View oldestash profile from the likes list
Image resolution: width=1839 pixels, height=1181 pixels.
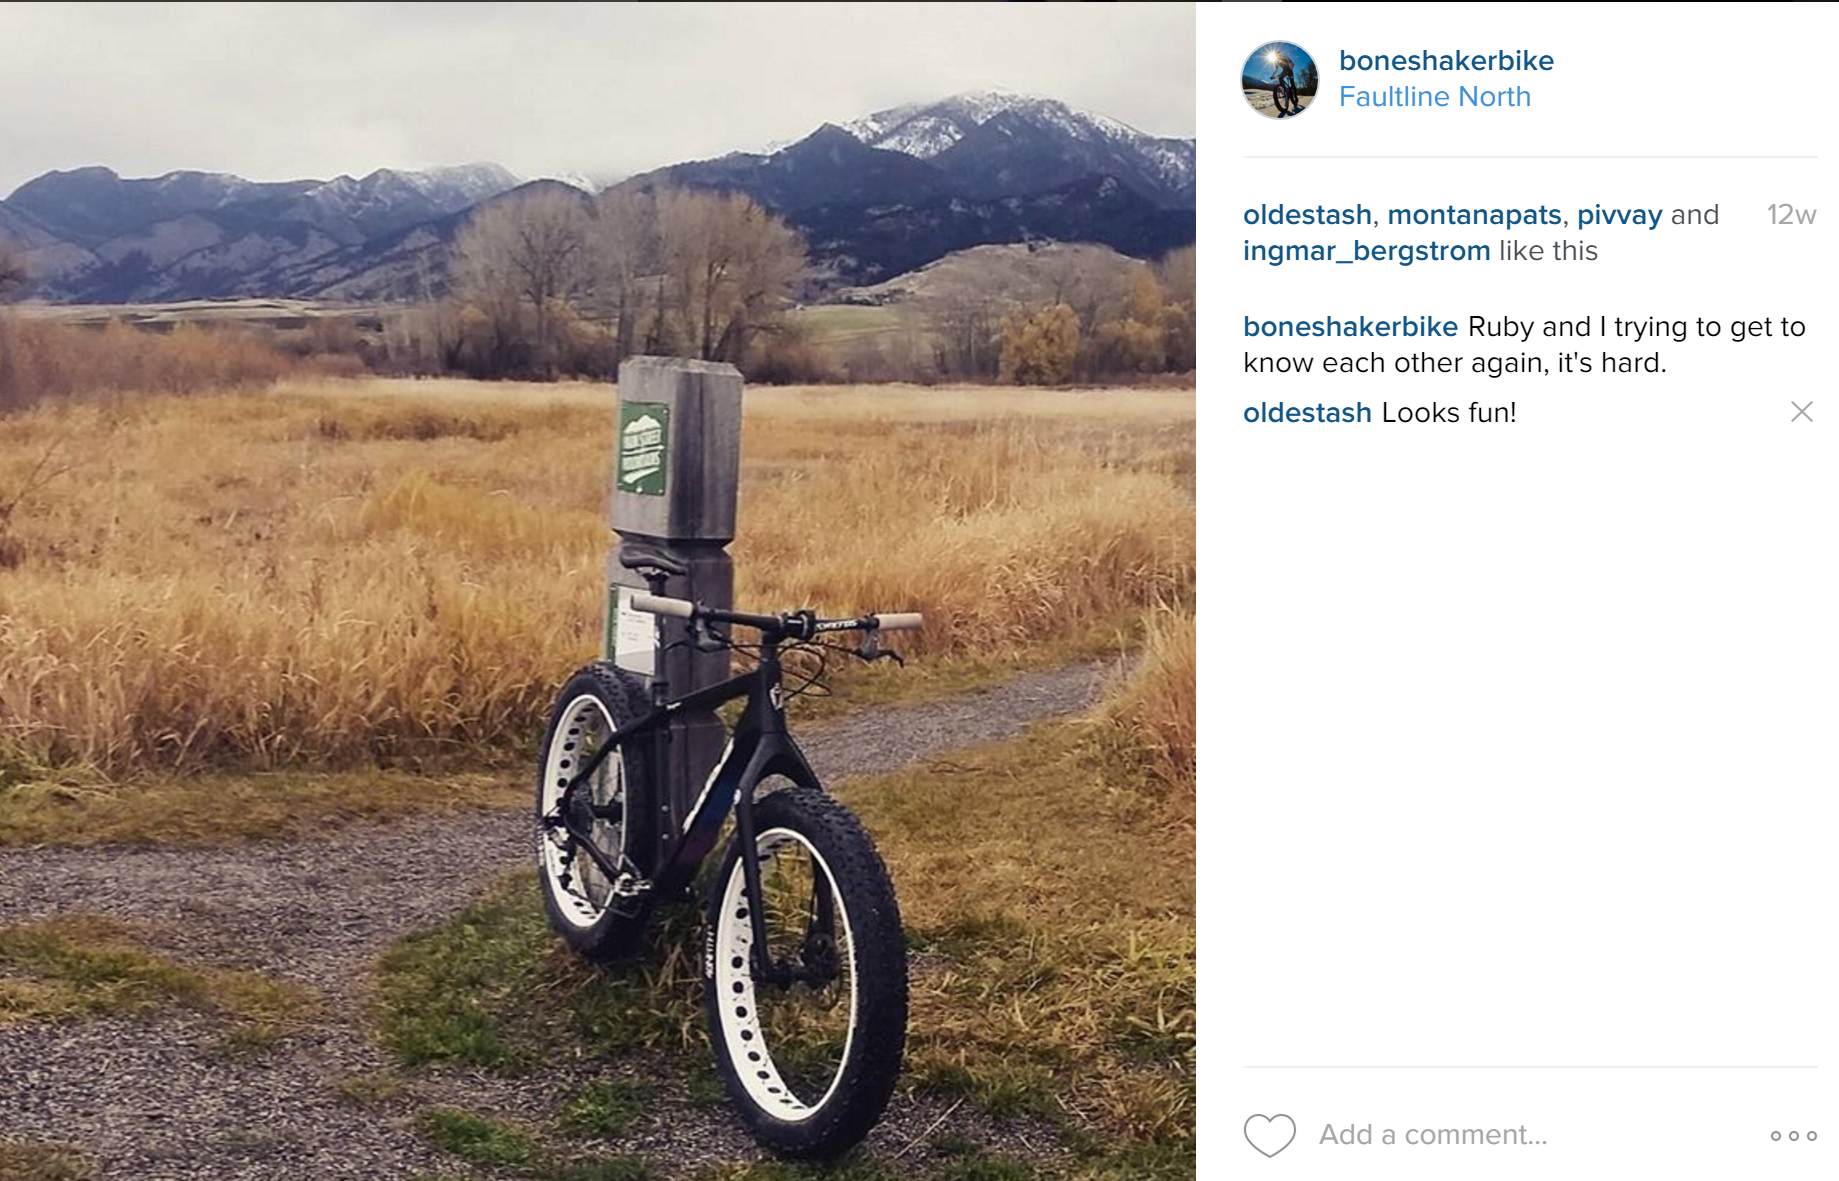(1307, 215)
